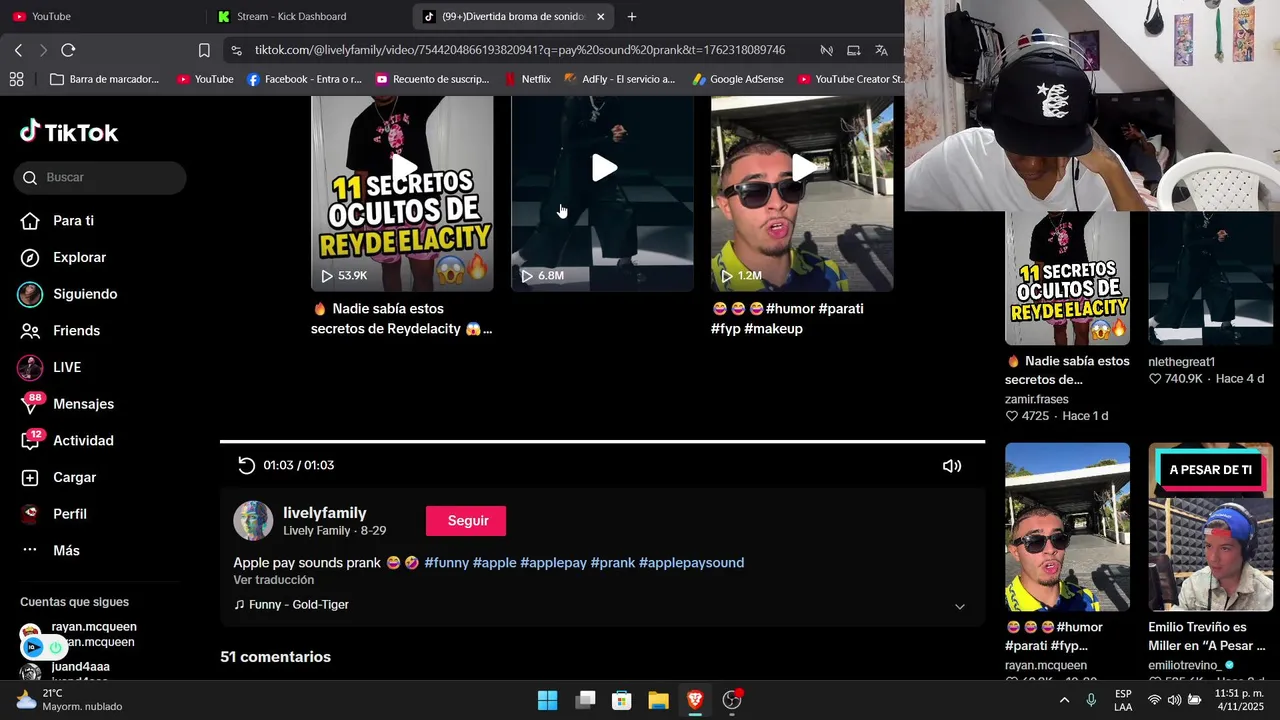The width and height of the screenshot is (1280, 720).
Task: Click the Buscar search field
Action: (x=100, y=178)
